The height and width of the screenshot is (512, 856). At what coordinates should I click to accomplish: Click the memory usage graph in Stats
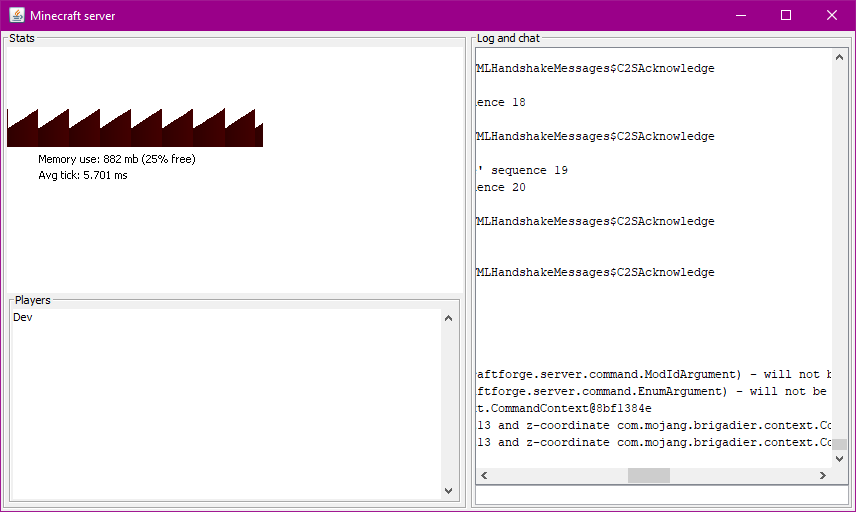134,128
